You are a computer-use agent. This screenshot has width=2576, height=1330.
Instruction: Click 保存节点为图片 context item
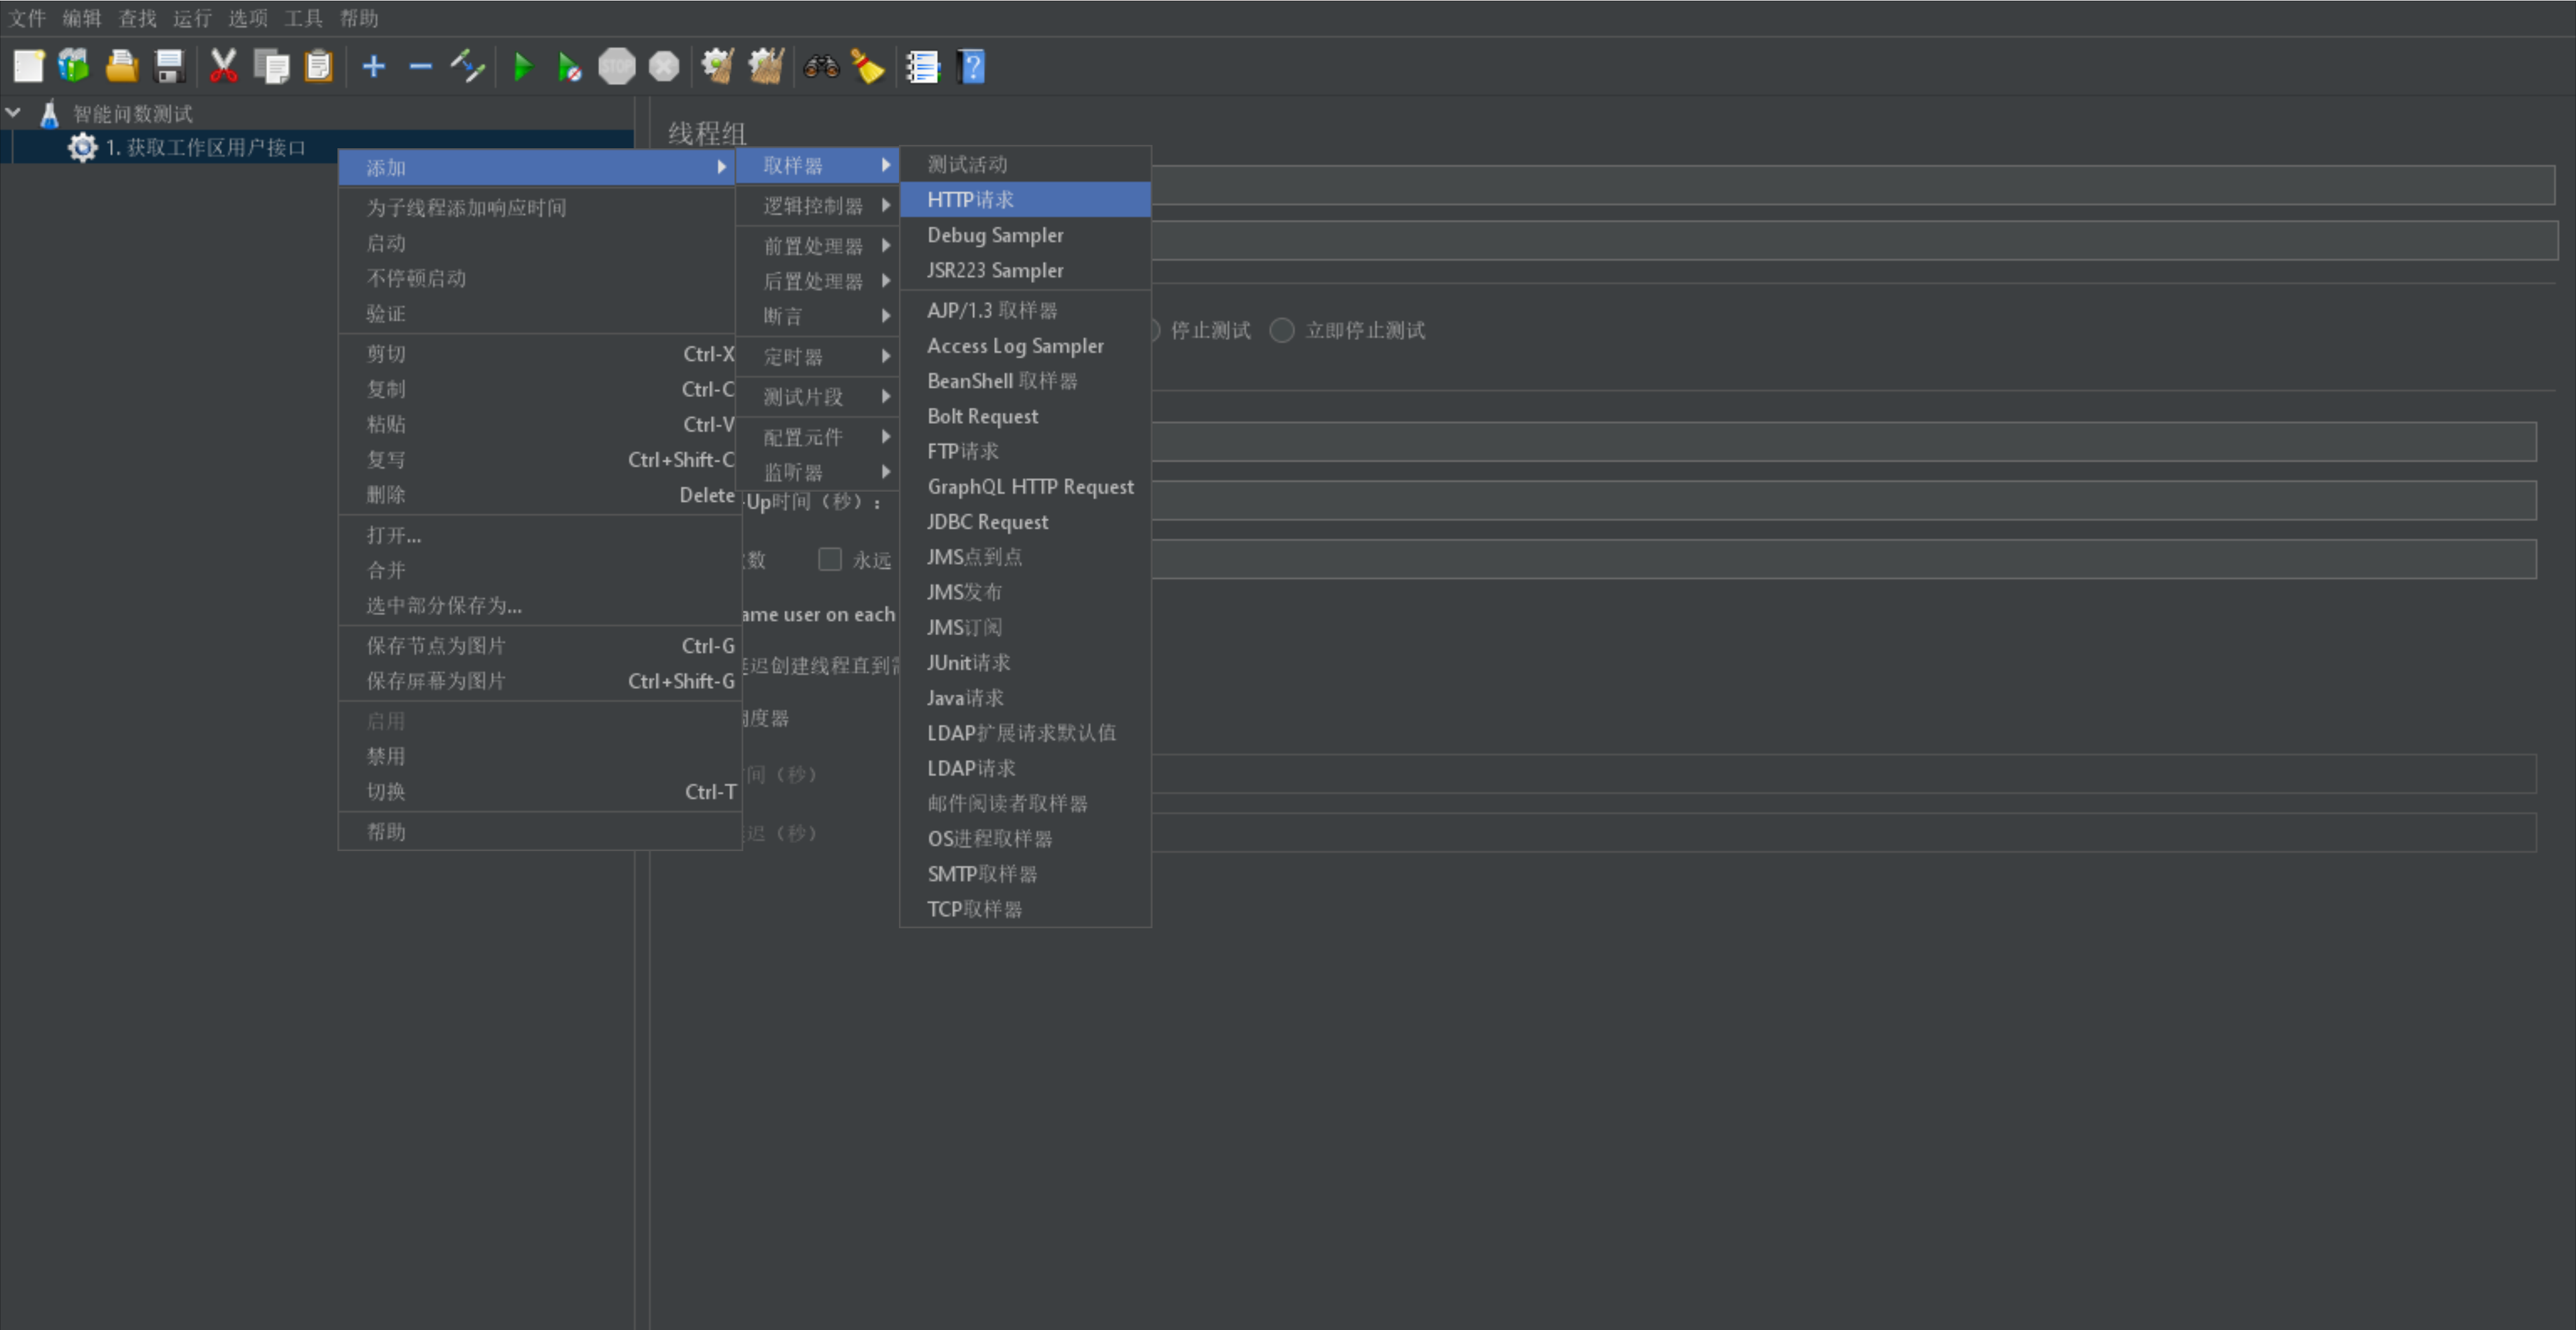(539, 646)
